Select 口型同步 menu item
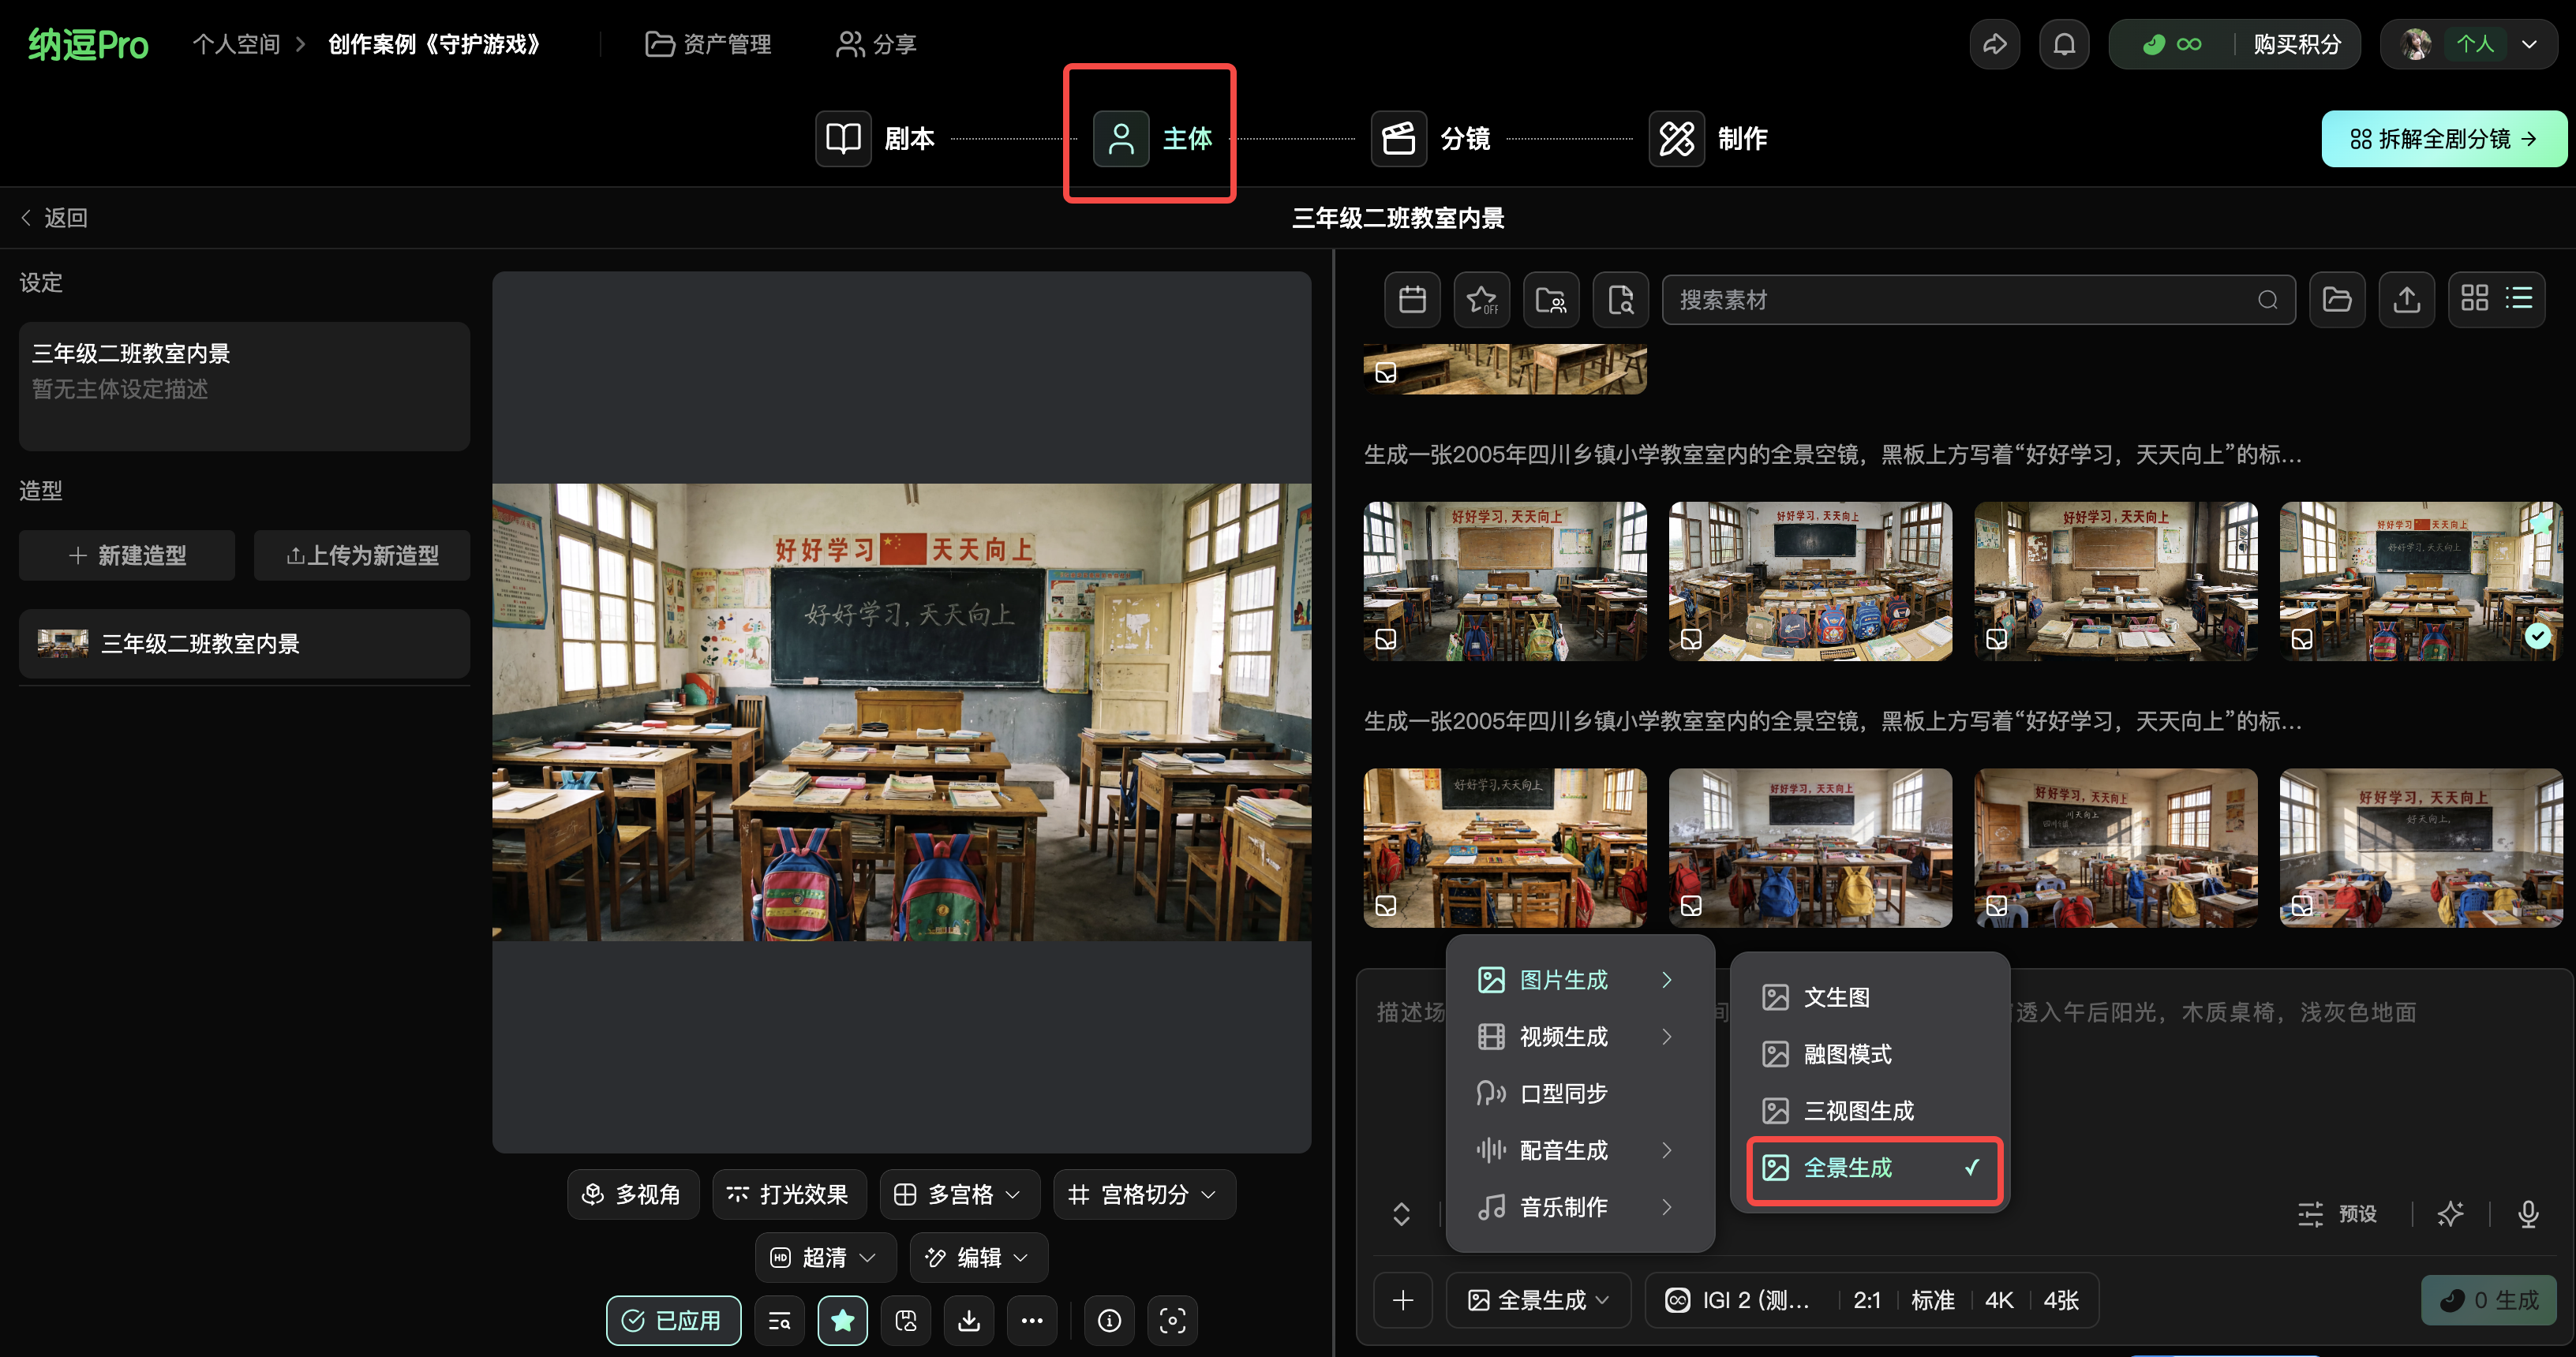 (x=1579, y=1093)
